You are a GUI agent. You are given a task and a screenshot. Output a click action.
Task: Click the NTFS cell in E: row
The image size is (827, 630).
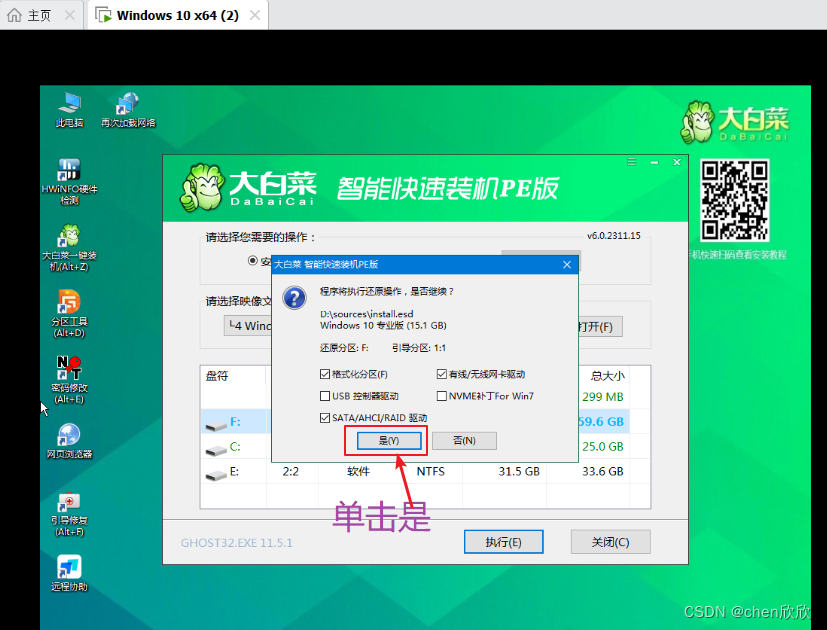430,471
